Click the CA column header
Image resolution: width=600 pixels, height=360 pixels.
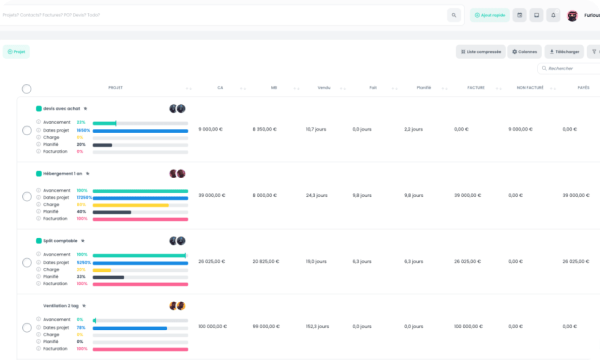tap(220, 88)
